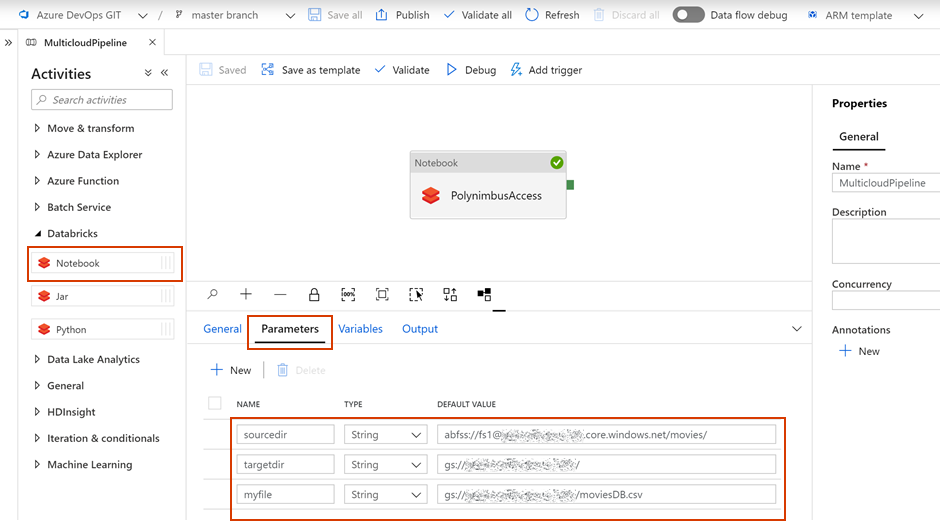Click the lock canvas icon

314,294
